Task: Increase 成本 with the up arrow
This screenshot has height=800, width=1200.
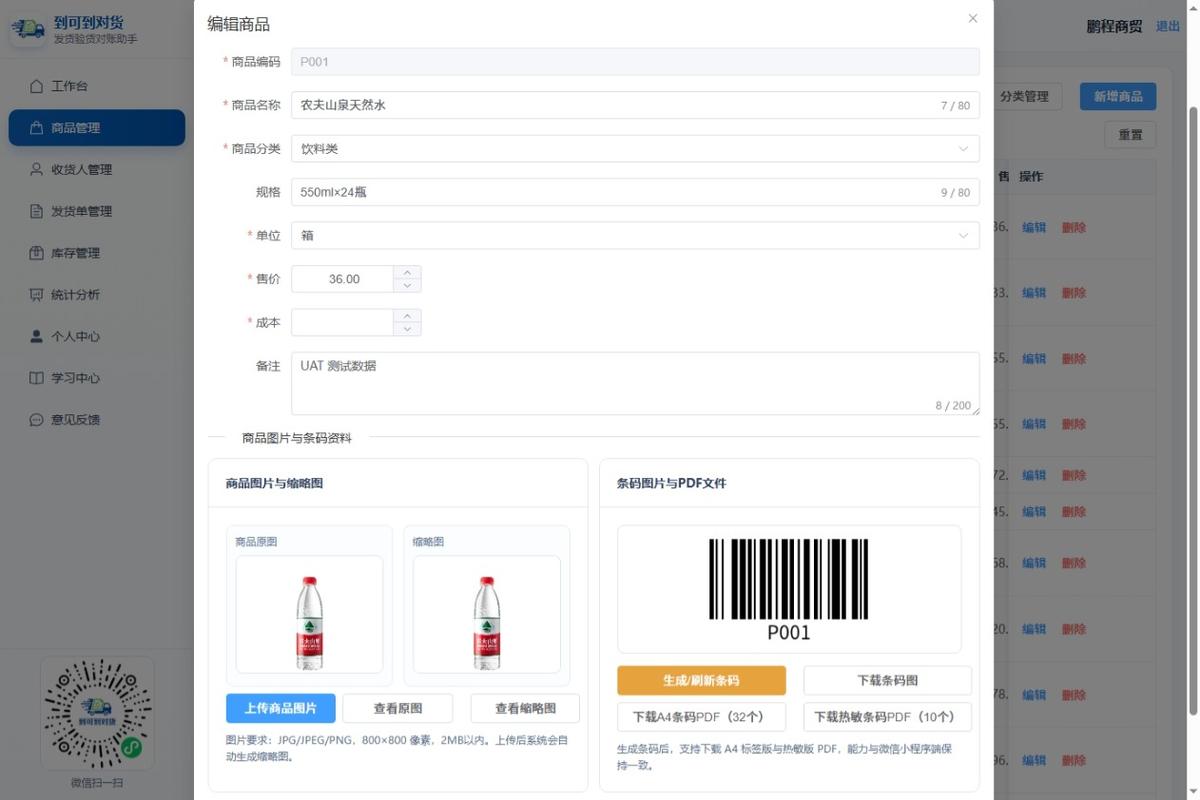Action: pos(407,316)
